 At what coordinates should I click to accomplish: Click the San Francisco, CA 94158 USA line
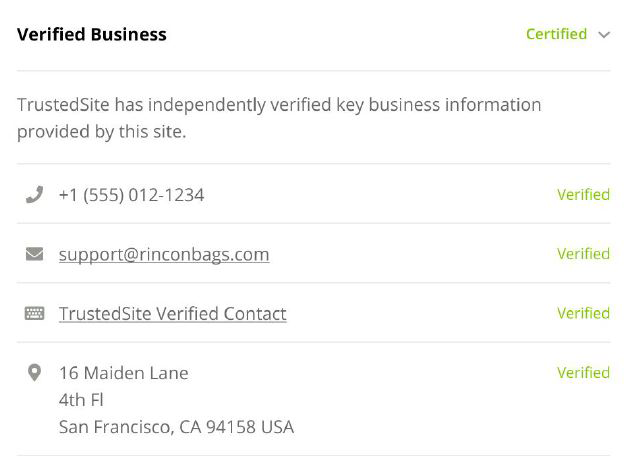pos(176,427)
